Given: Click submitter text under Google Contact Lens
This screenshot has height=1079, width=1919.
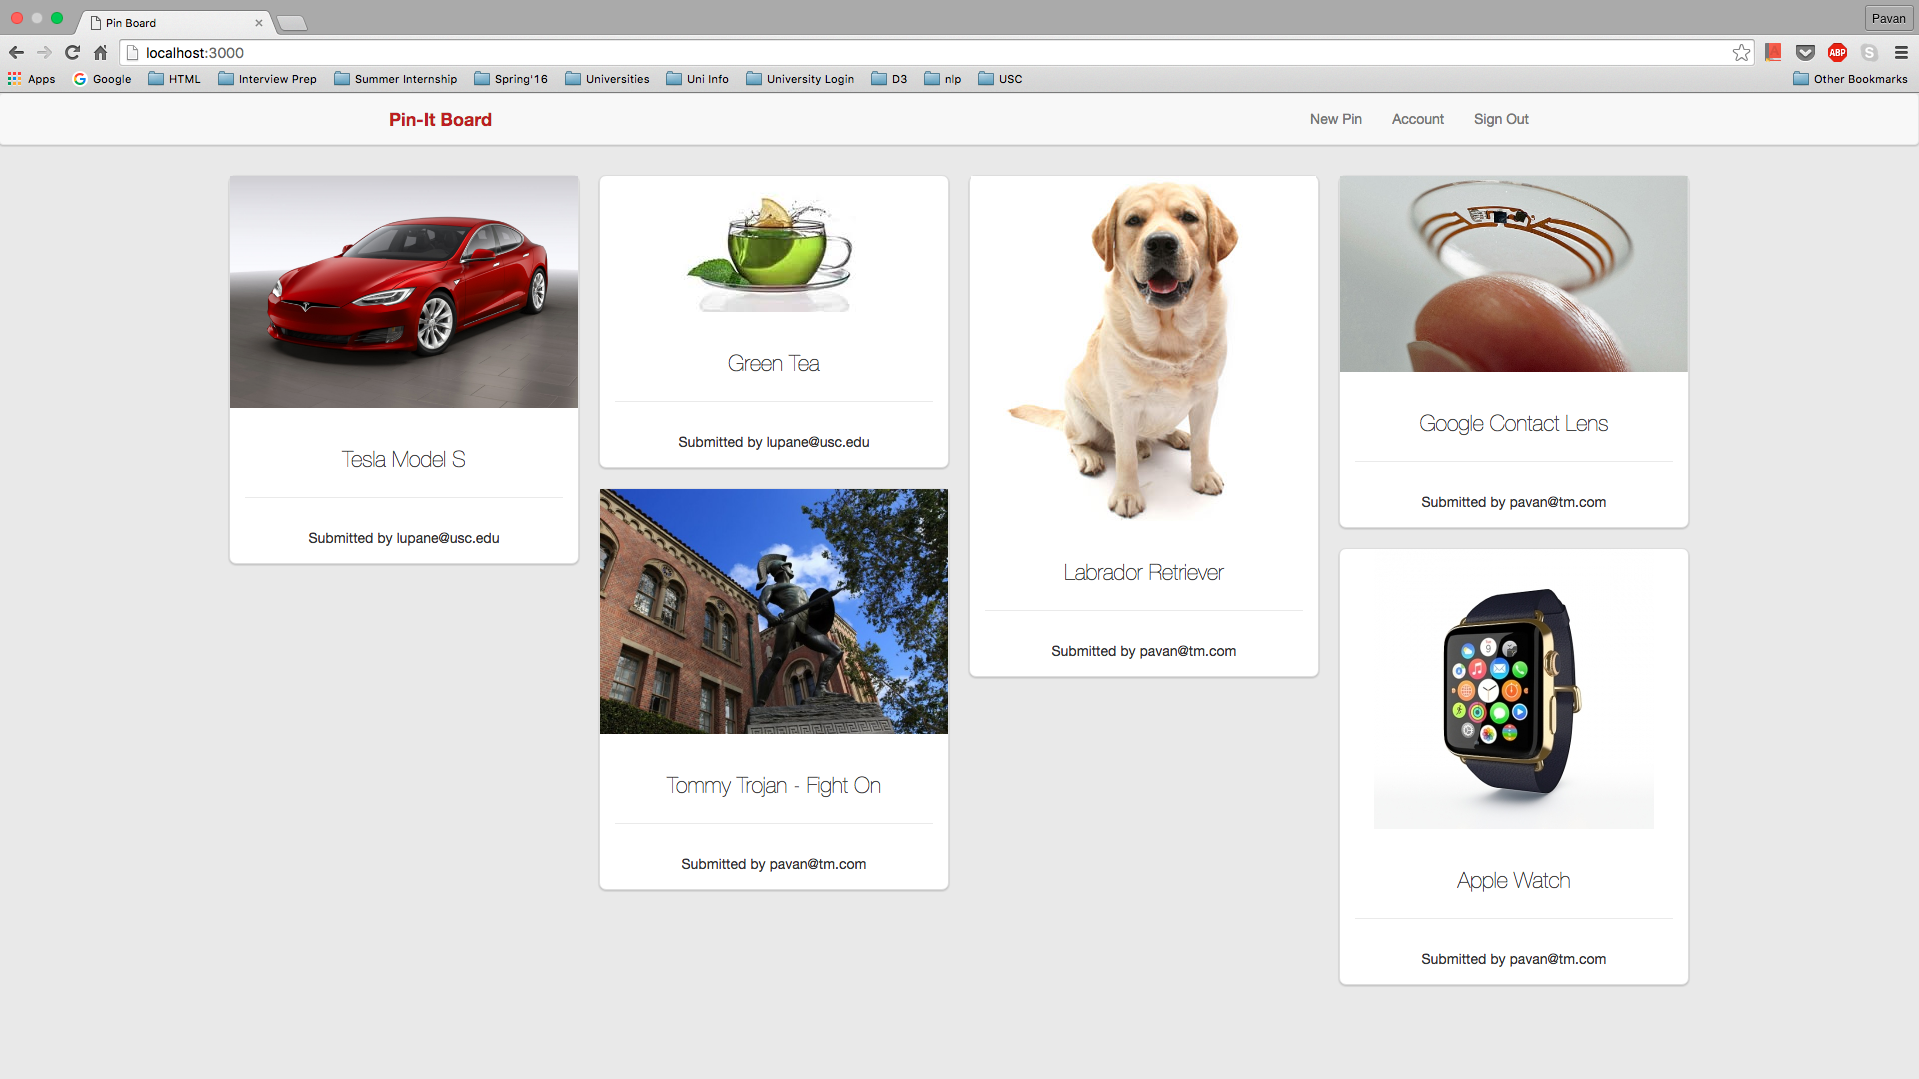Looking at the screenshot, I should click(1514, 502).
